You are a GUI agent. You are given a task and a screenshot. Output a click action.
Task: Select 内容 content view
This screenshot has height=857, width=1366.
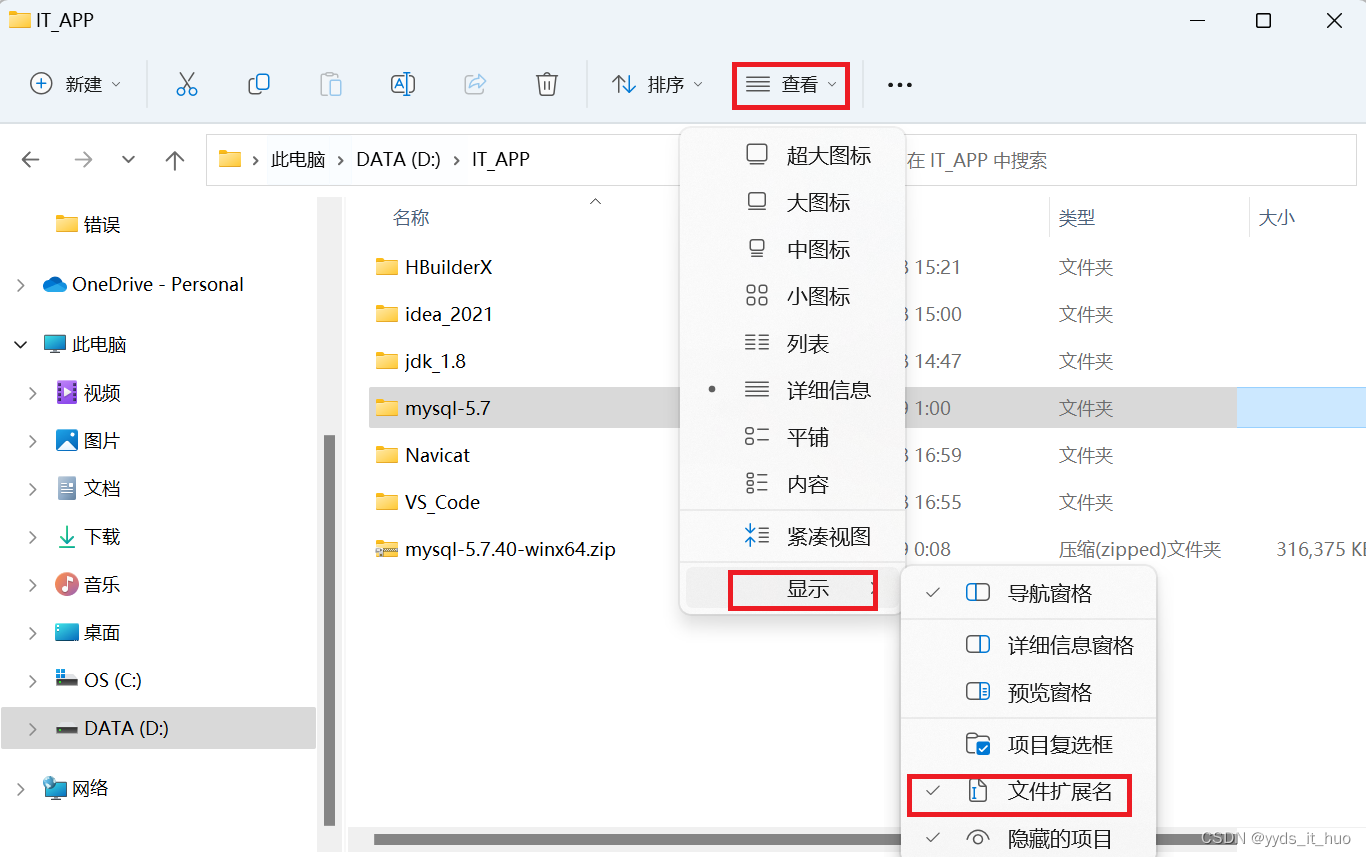(792, 484)
